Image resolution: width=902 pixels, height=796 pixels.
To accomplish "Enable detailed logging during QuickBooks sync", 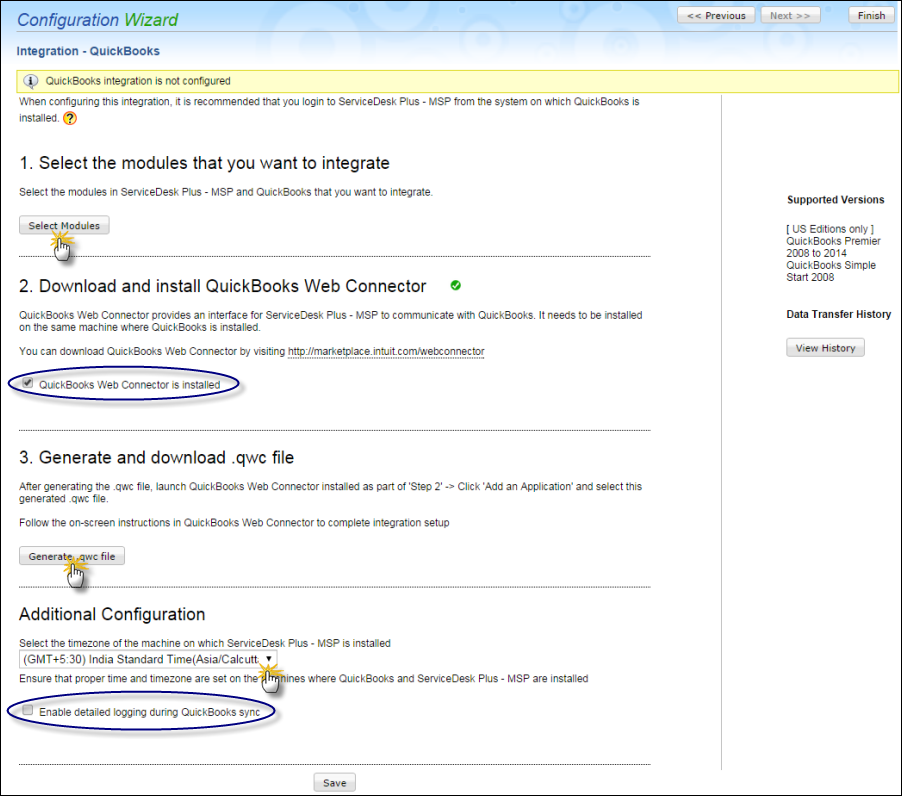I will click(x=28, y=710).
